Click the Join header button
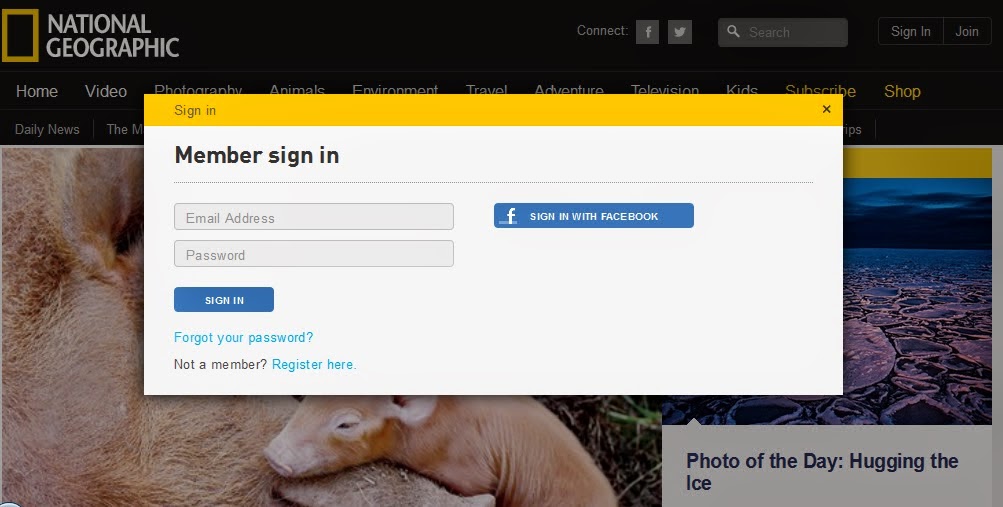Screen dimensions: 1003x507 point(967,31)
